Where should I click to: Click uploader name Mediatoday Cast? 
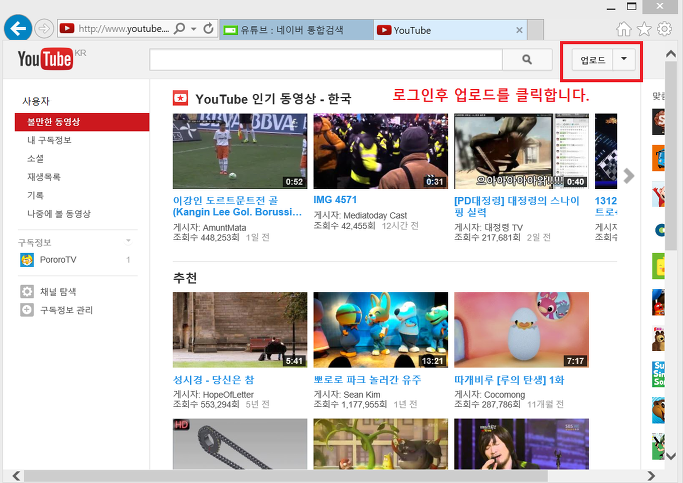(x=375, y=216)
